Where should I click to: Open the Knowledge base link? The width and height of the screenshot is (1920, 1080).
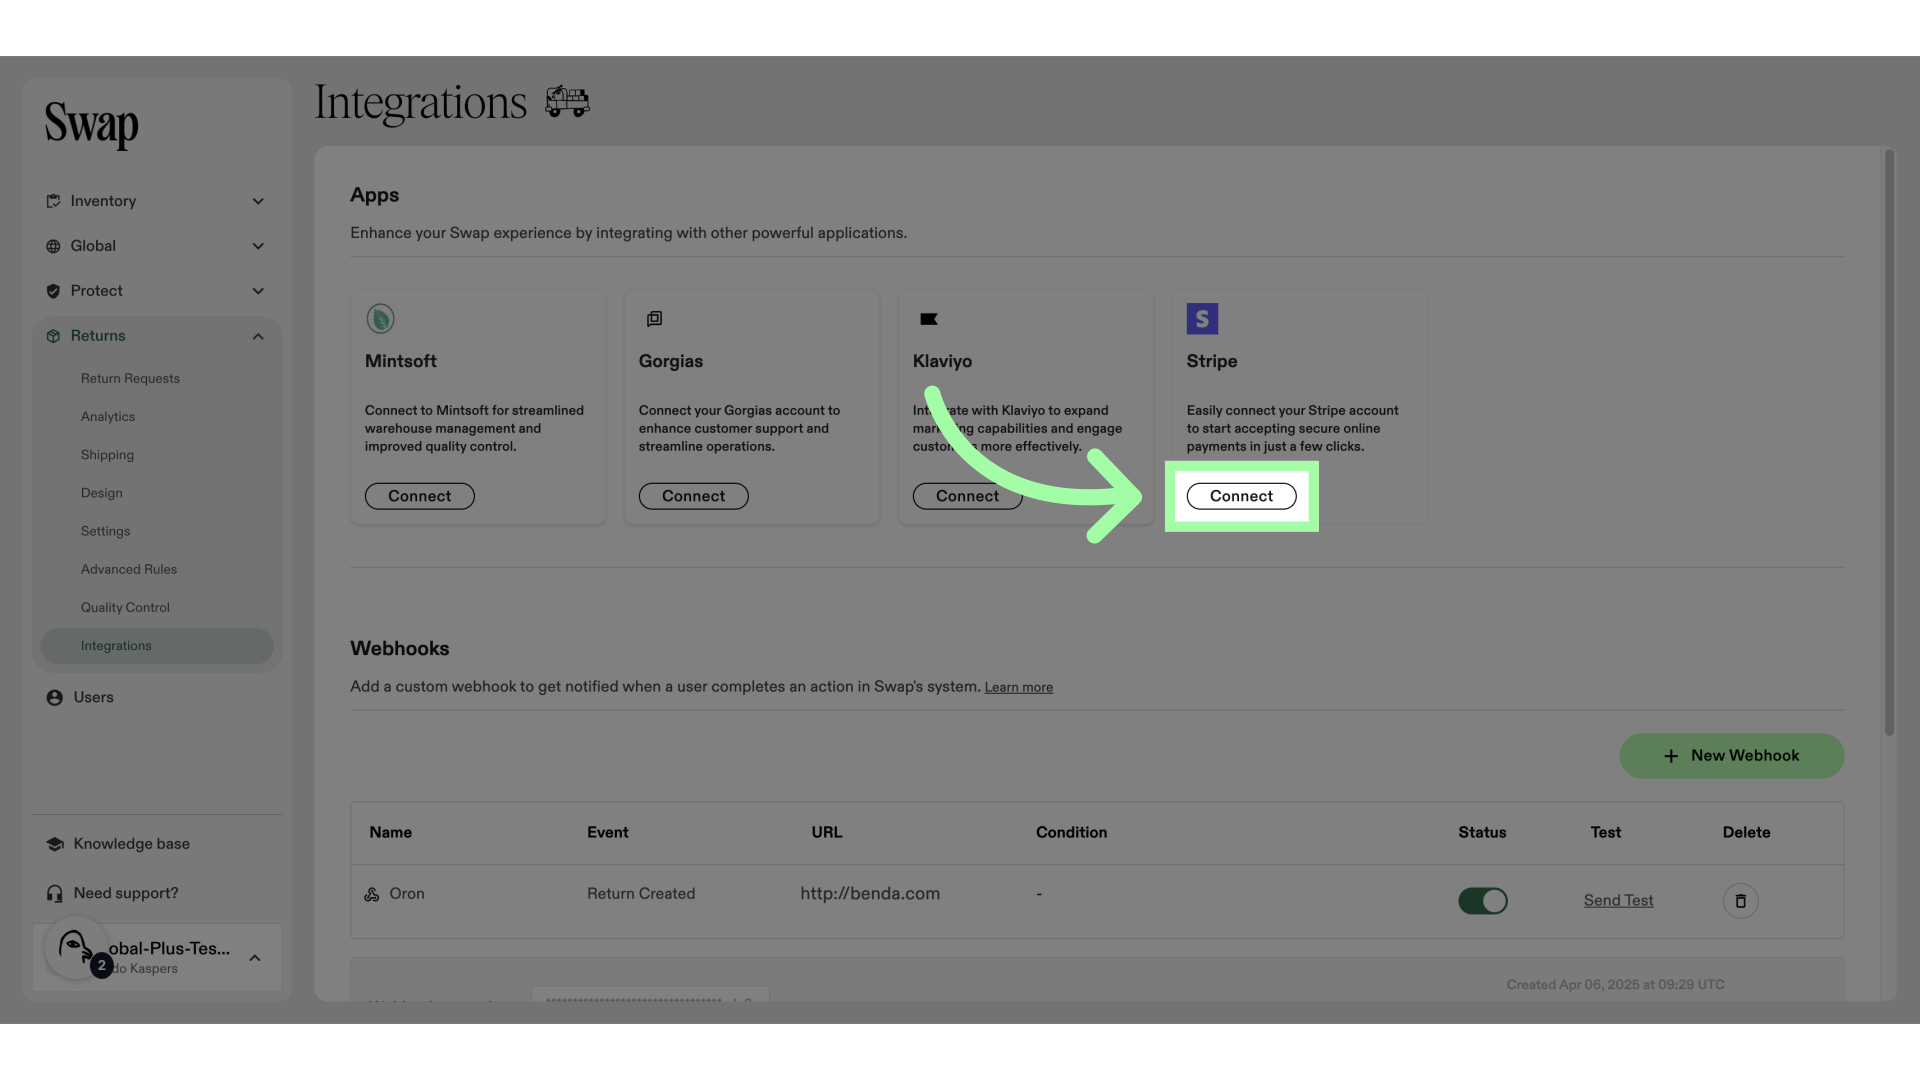[131, 844]
